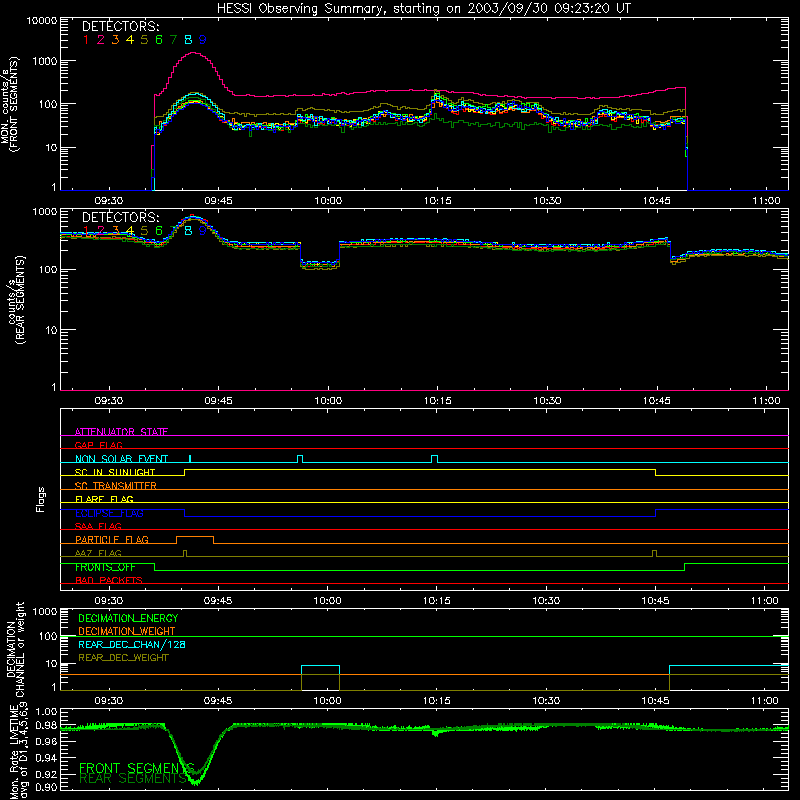Click the REAR SEGMENTS label in livetime plot
The width and height of the screenshot is (800, 800).
pyautogui.click(x=133, y=779)
